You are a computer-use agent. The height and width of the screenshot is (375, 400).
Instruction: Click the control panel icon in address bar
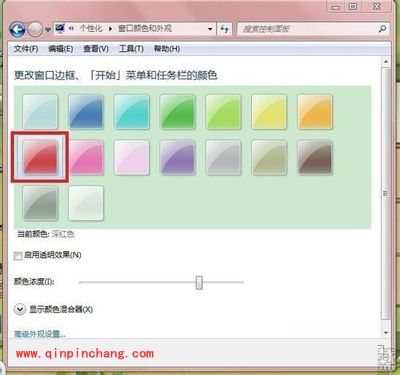pyautogui.click(x=60, y=29)
